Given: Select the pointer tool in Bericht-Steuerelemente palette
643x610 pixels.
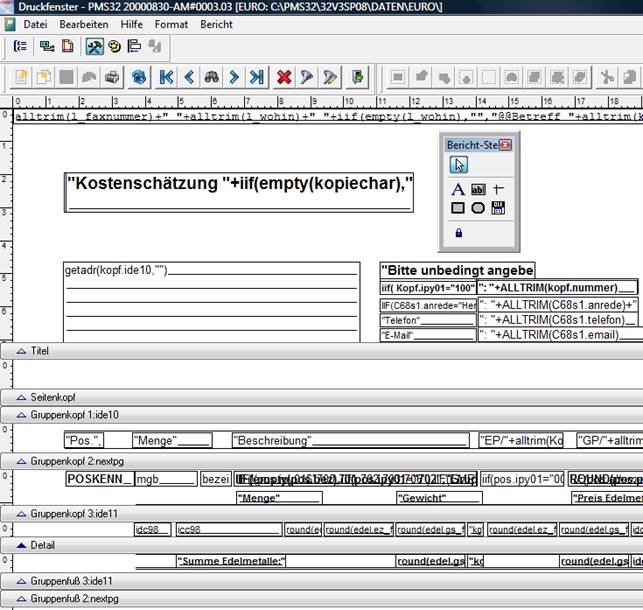Looking at the screenshot, I should [x=459, y=165].
